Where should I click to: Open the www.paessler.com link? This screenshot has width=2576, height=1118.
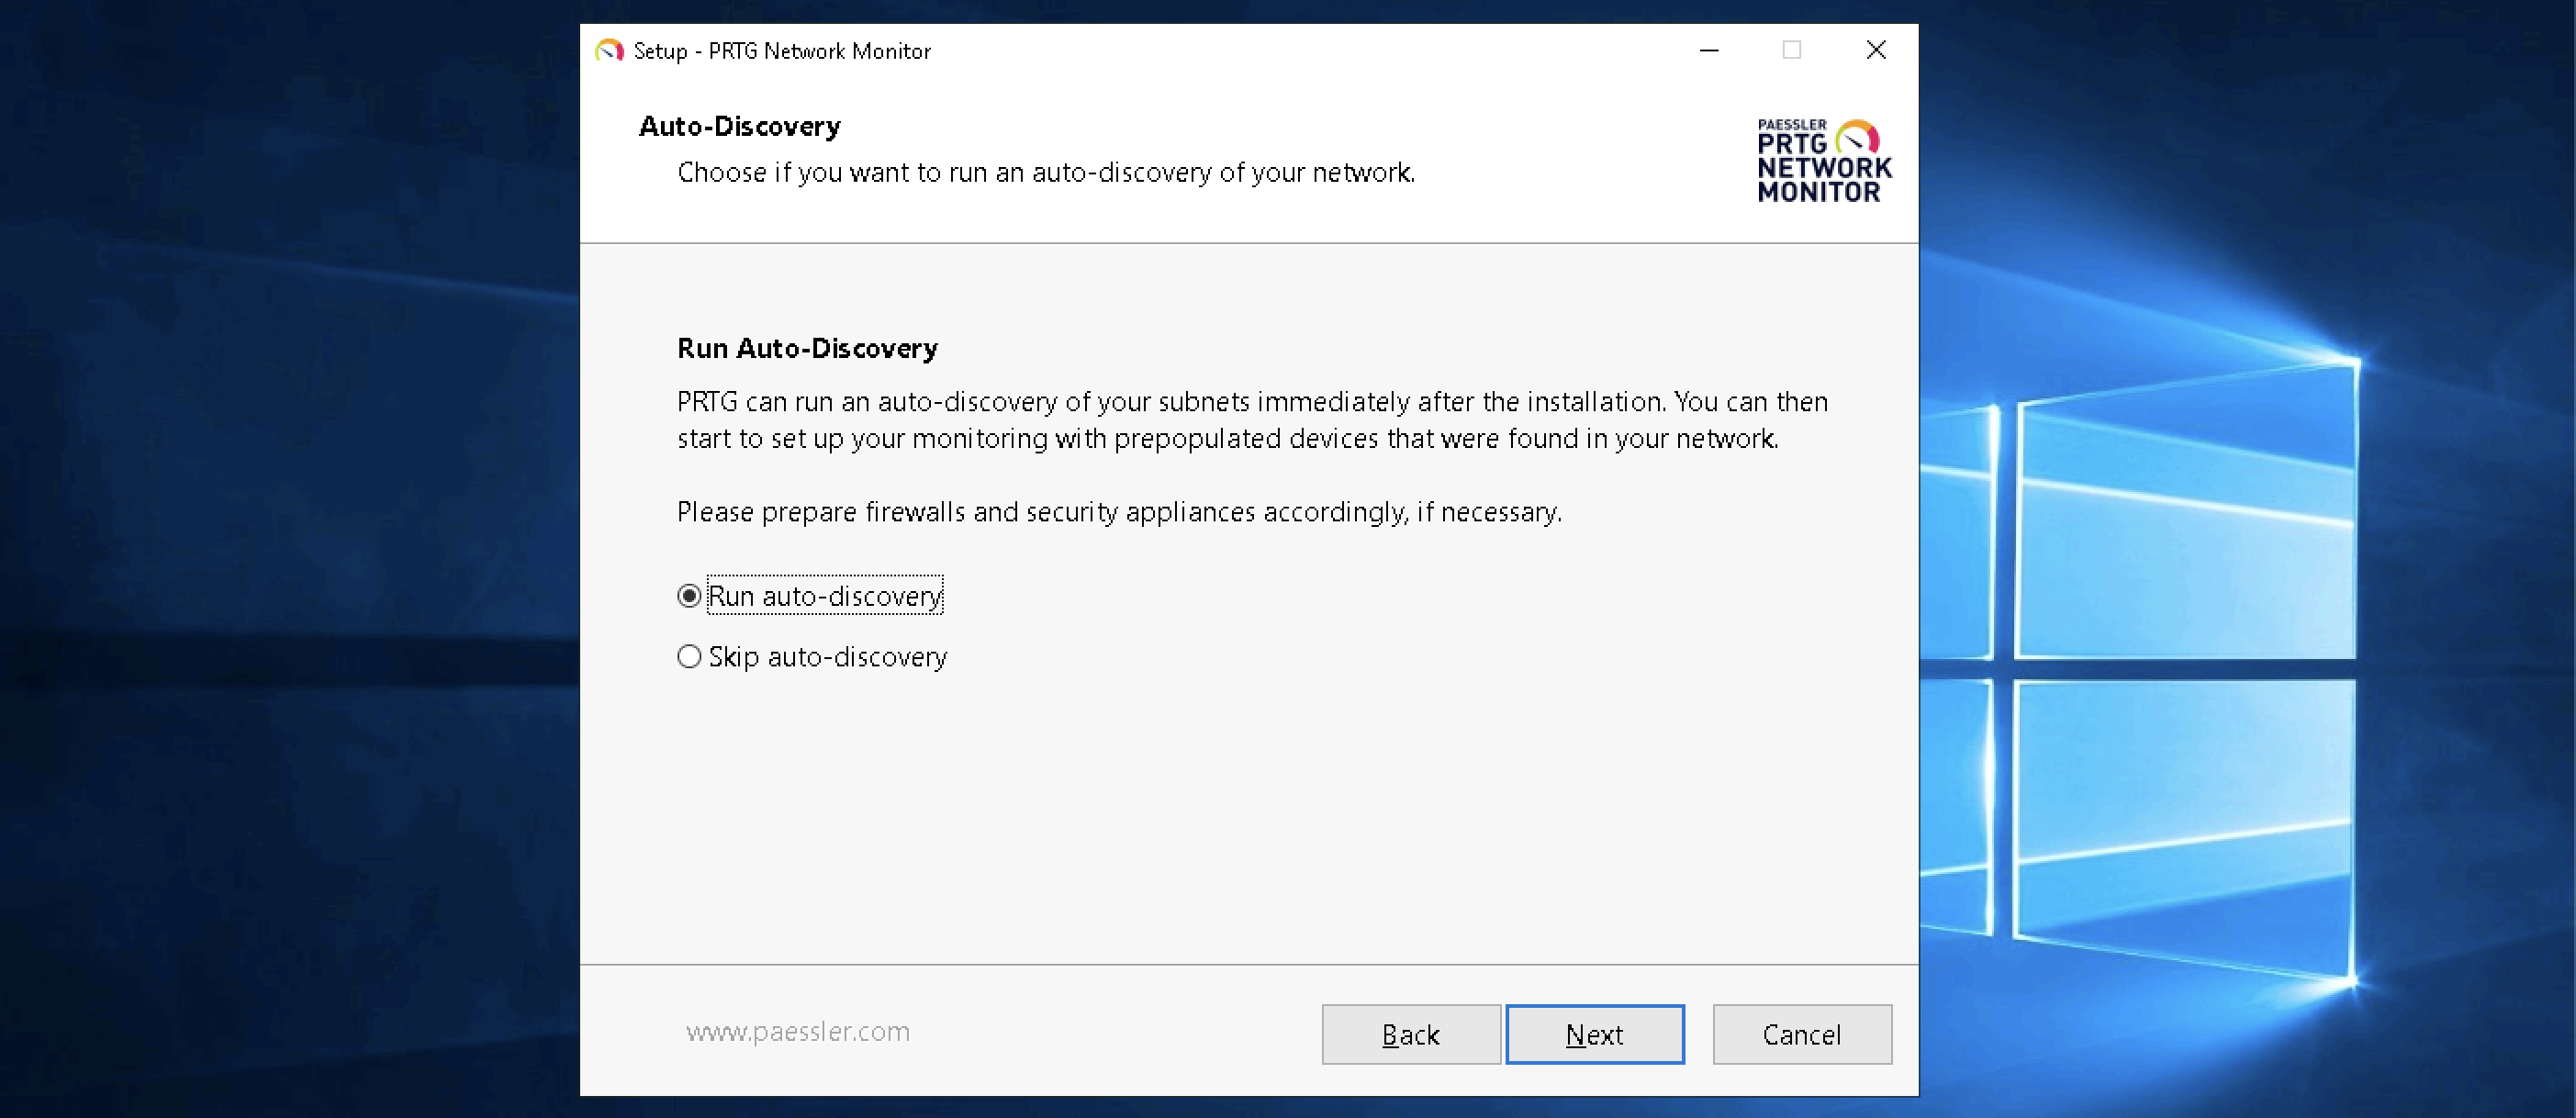[x=797, y=1031]
